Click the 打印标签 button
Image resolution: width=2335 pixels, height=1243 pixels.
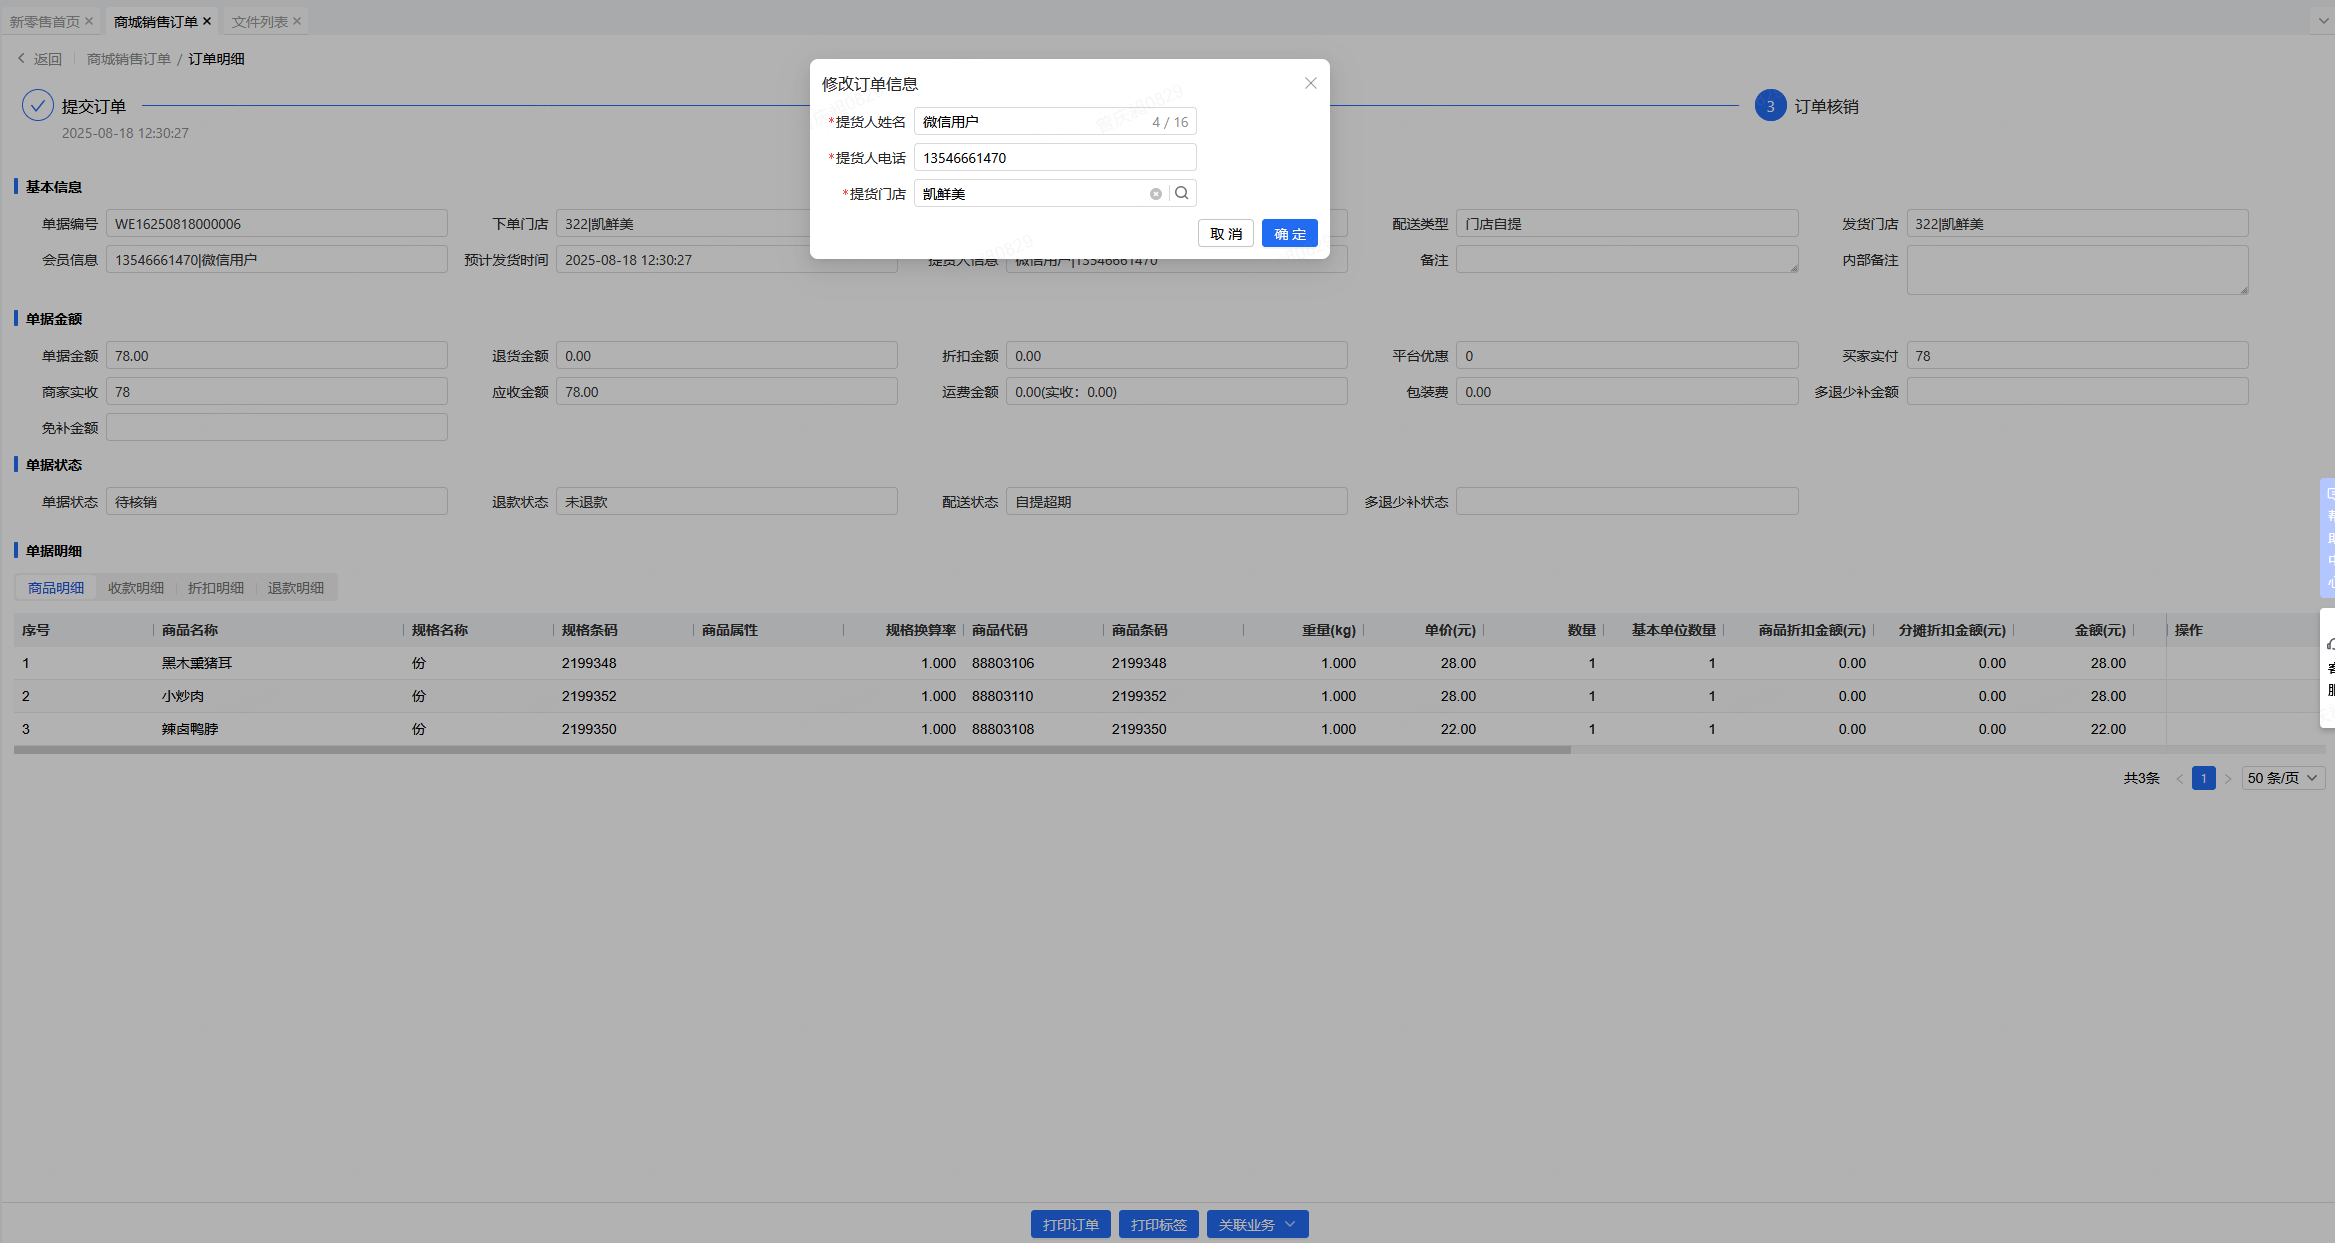click(1159, 1224)
